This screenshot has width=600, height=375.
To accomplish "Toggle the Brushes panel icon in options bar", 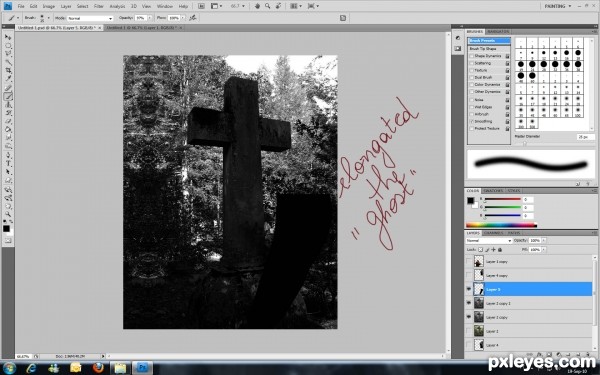I will [x=343, y=18].
